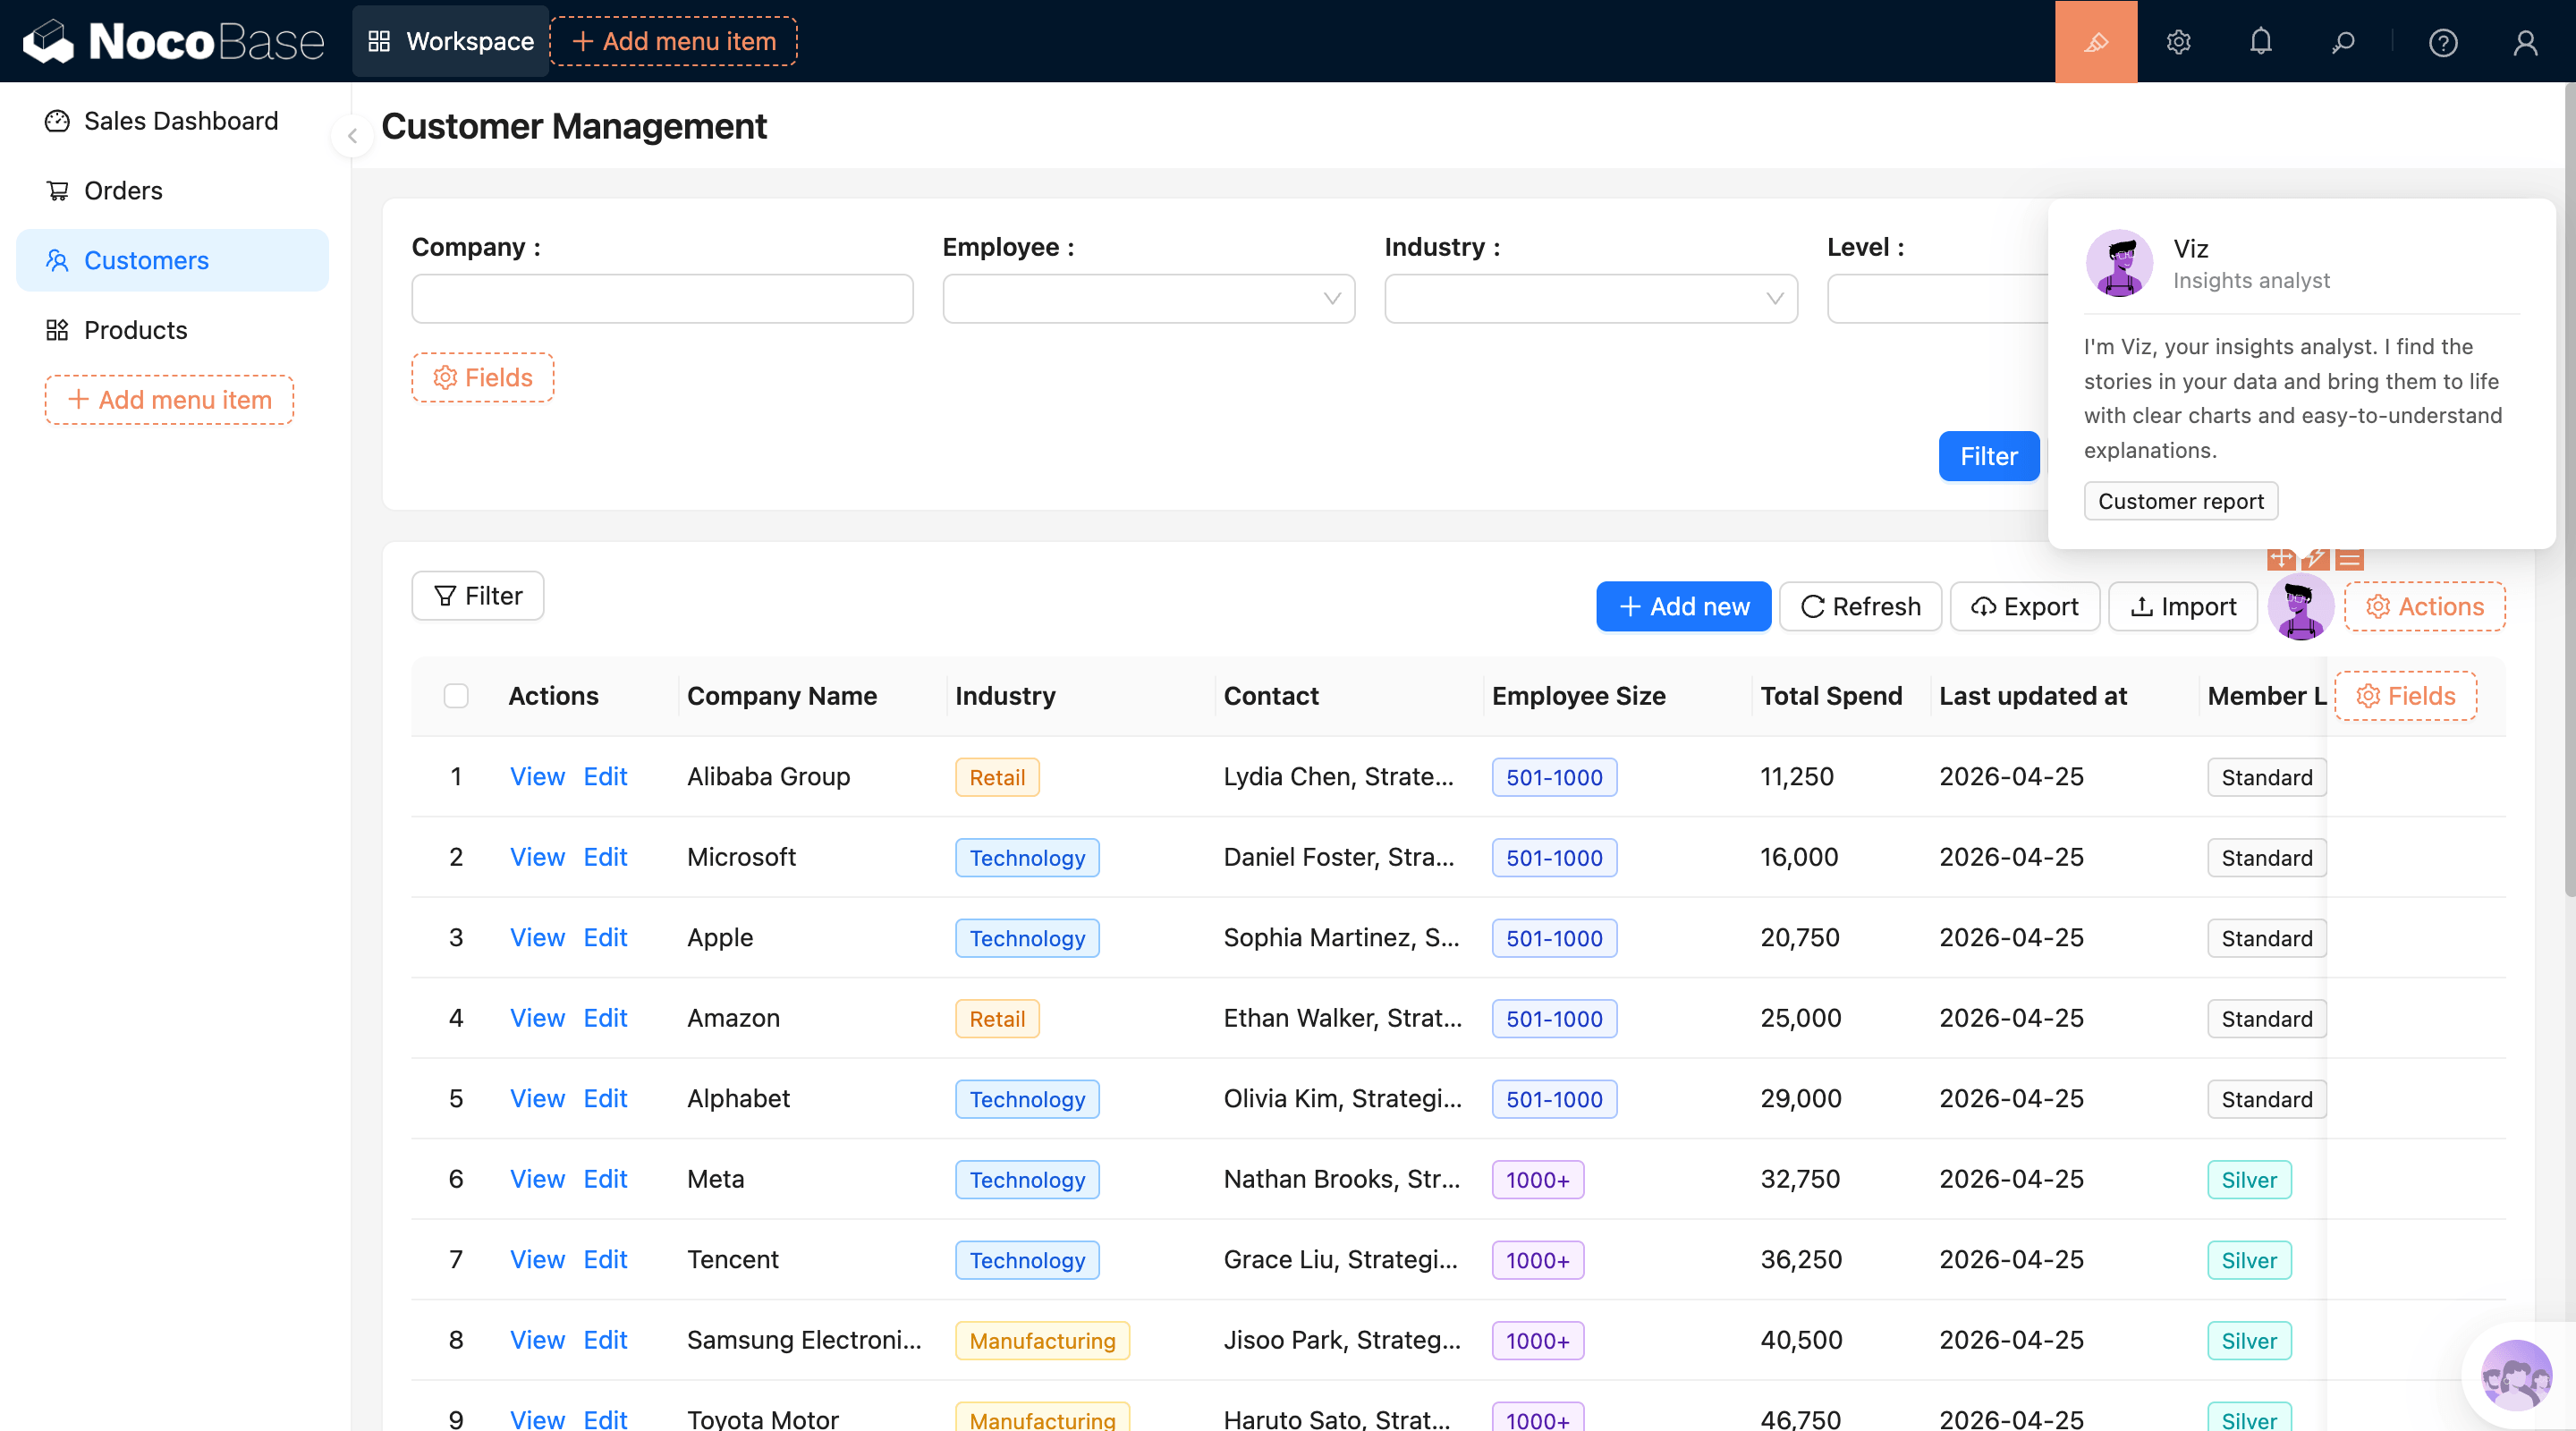Click the Export button
Viewport: 2576px width, 1431px height.
pos(2024,606)
